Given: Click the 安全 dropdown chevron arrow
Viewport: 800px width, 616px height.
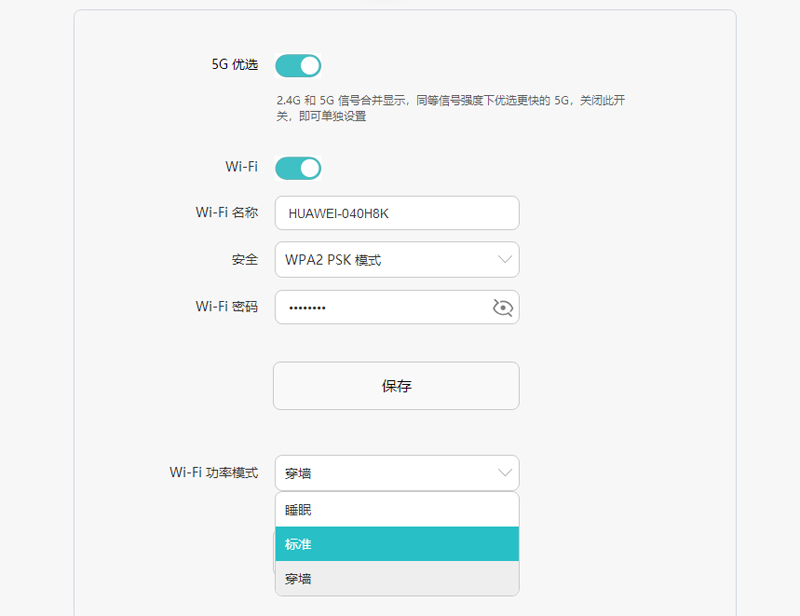Looking at the screenshot, I should (x=505, y=259).
